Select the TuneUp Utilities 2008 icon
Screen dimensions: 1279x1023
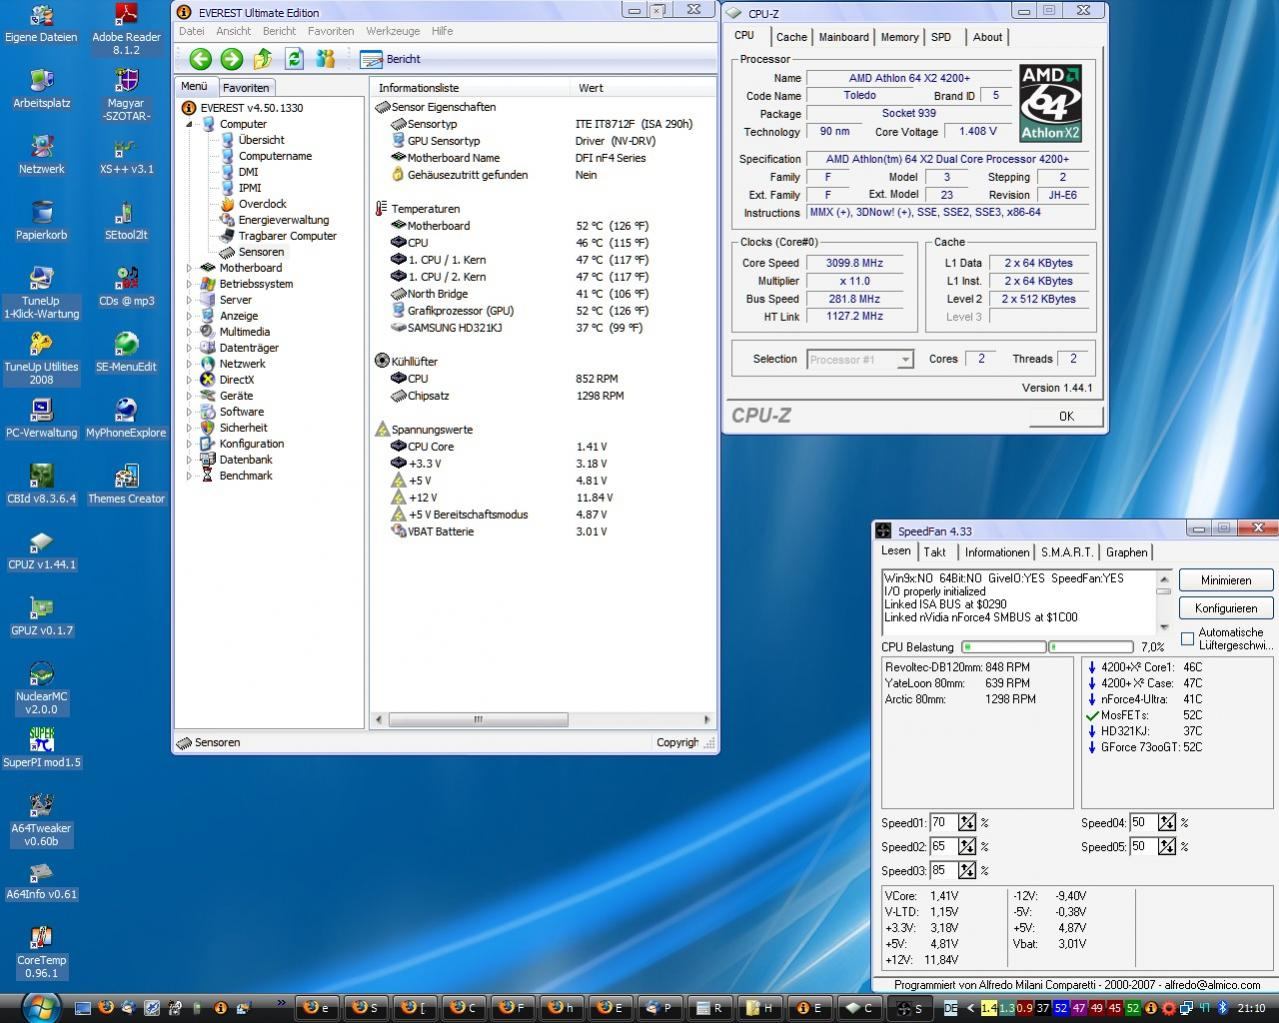[x=41, y=359]
